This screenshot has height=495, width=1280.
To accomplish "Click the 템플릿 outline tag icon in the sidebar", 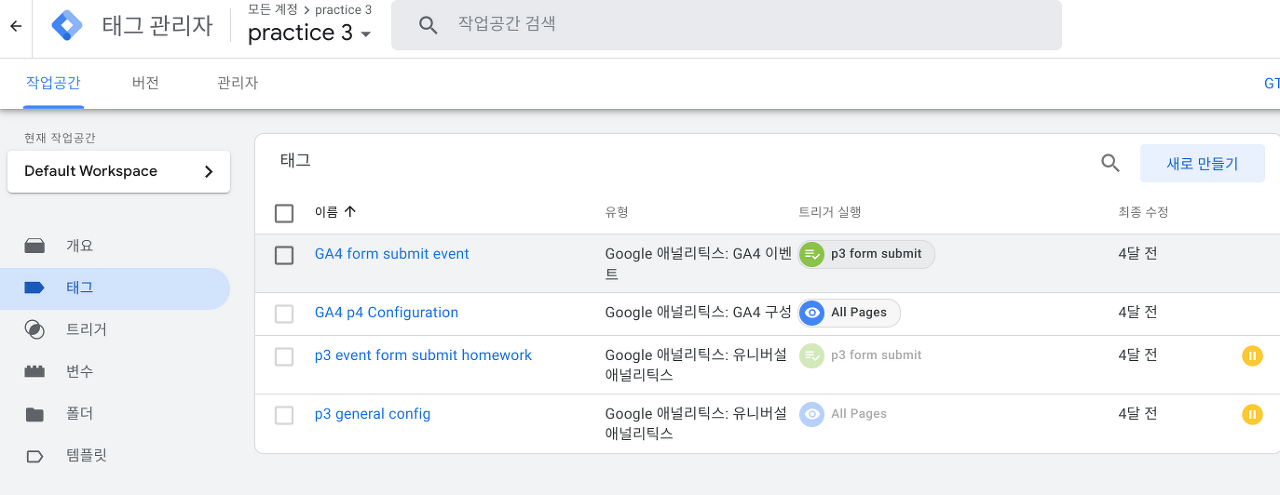I will (35, 456).
